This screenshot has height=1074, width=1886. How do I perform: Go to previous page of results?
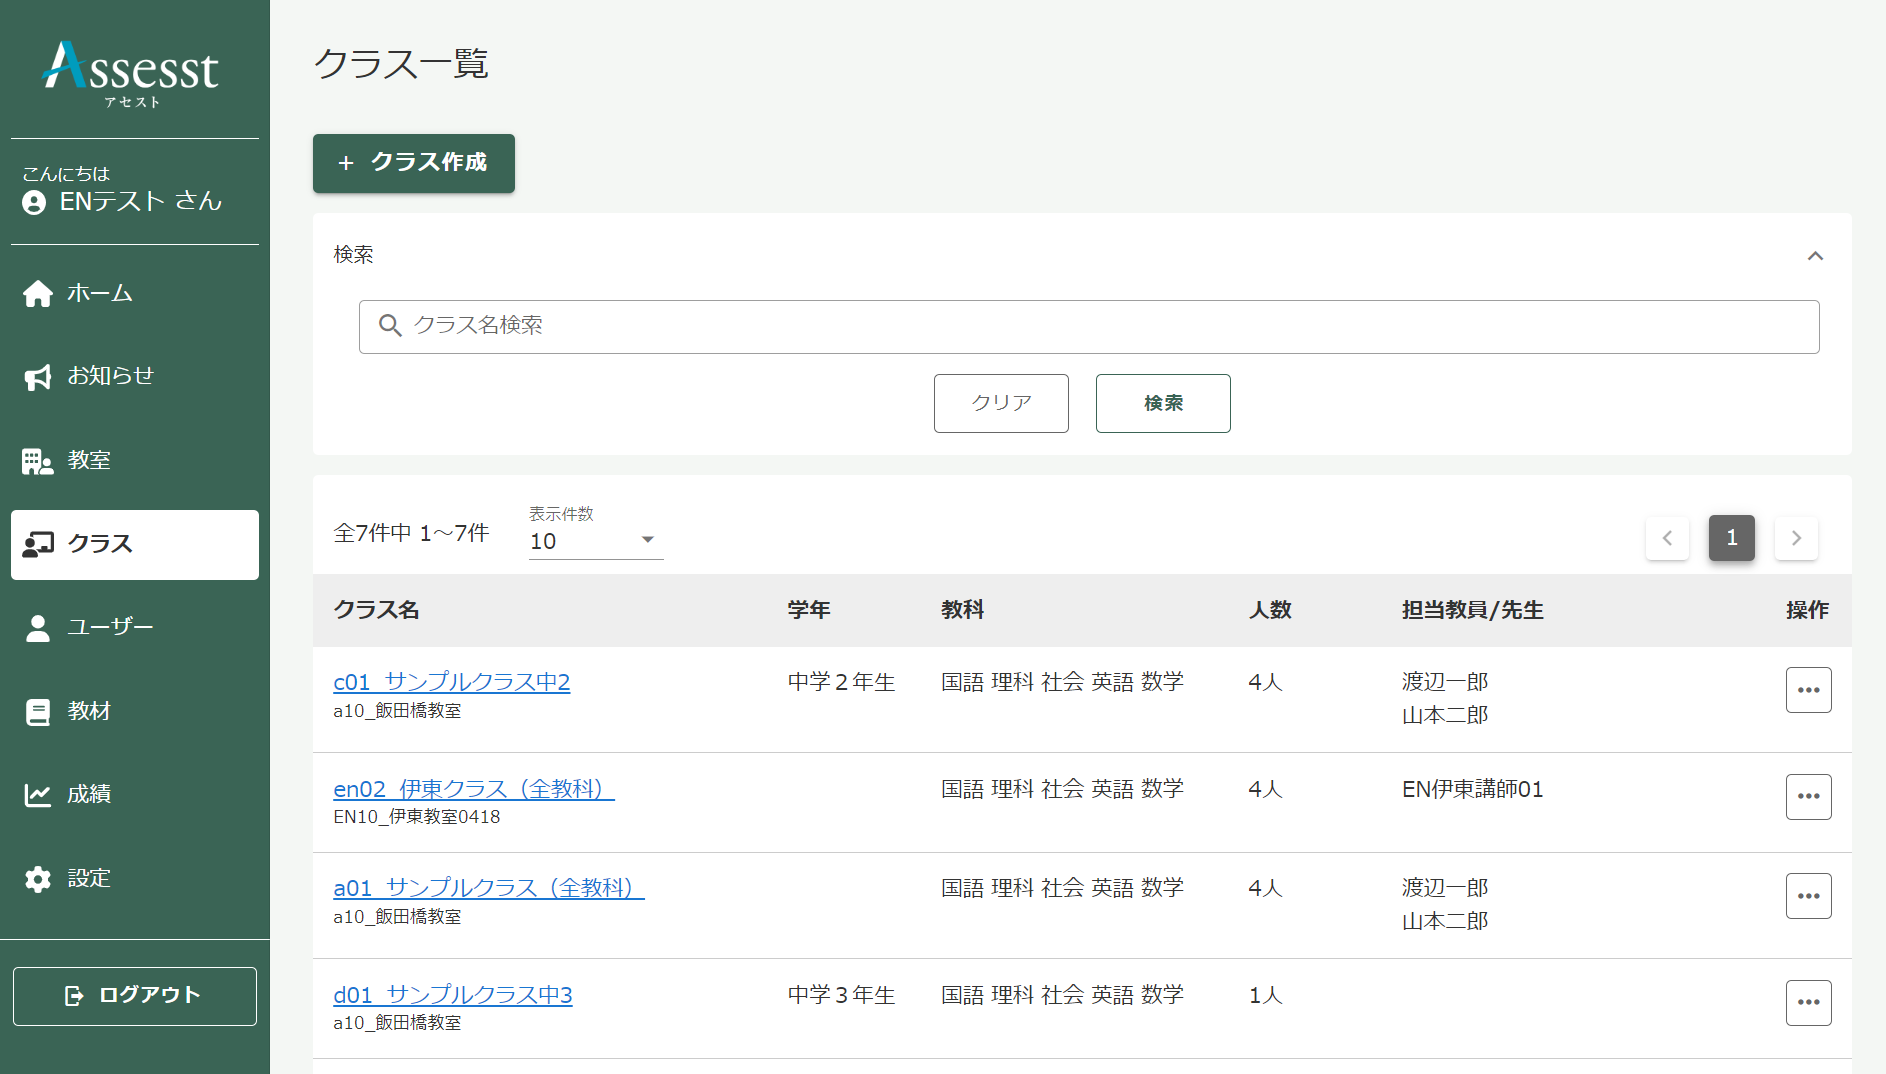[x=1667, y=538]
